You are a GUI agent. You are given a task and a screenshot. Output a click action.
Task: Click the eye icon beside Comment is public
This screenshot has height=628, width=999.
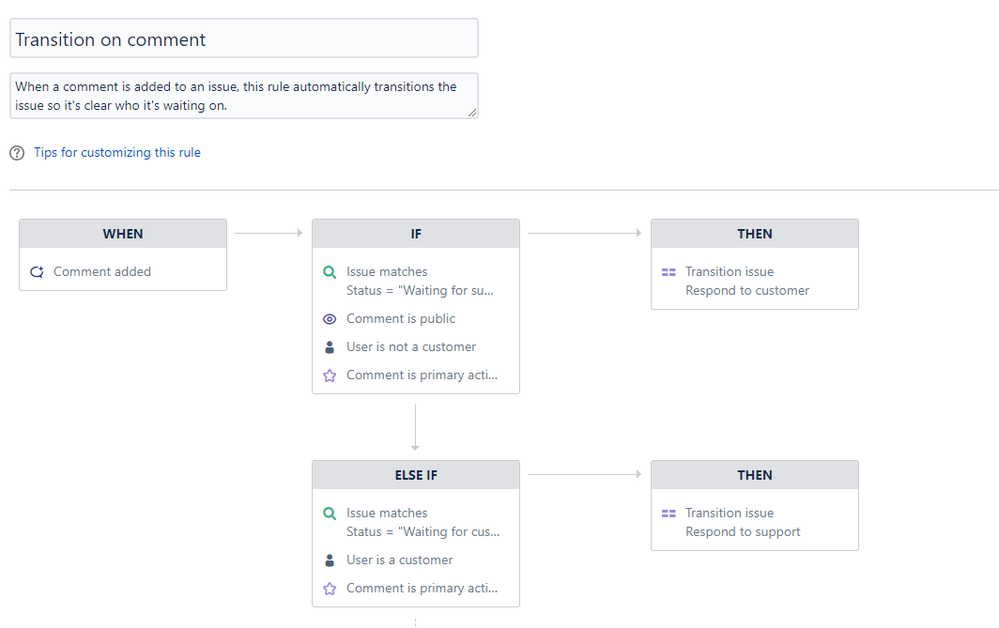pos(330,319)
